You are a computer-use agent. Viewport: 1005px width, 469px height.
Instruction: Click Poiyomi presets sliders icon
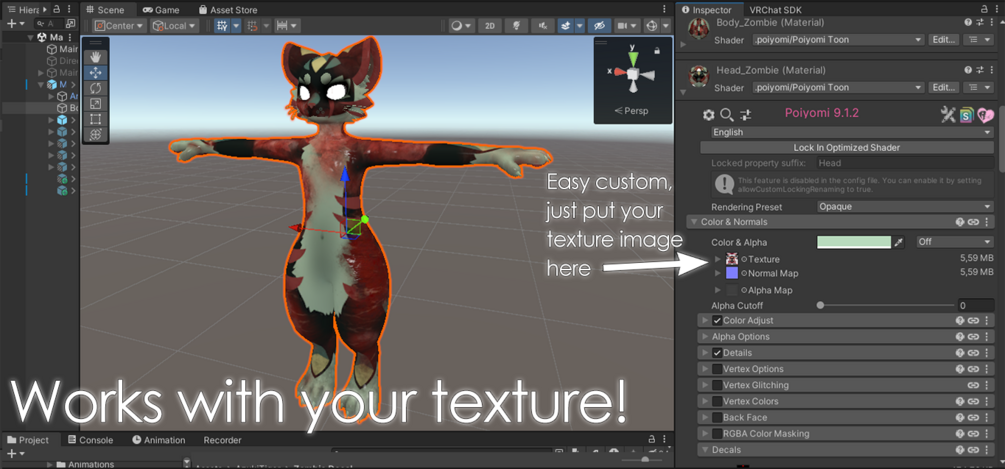745,115
